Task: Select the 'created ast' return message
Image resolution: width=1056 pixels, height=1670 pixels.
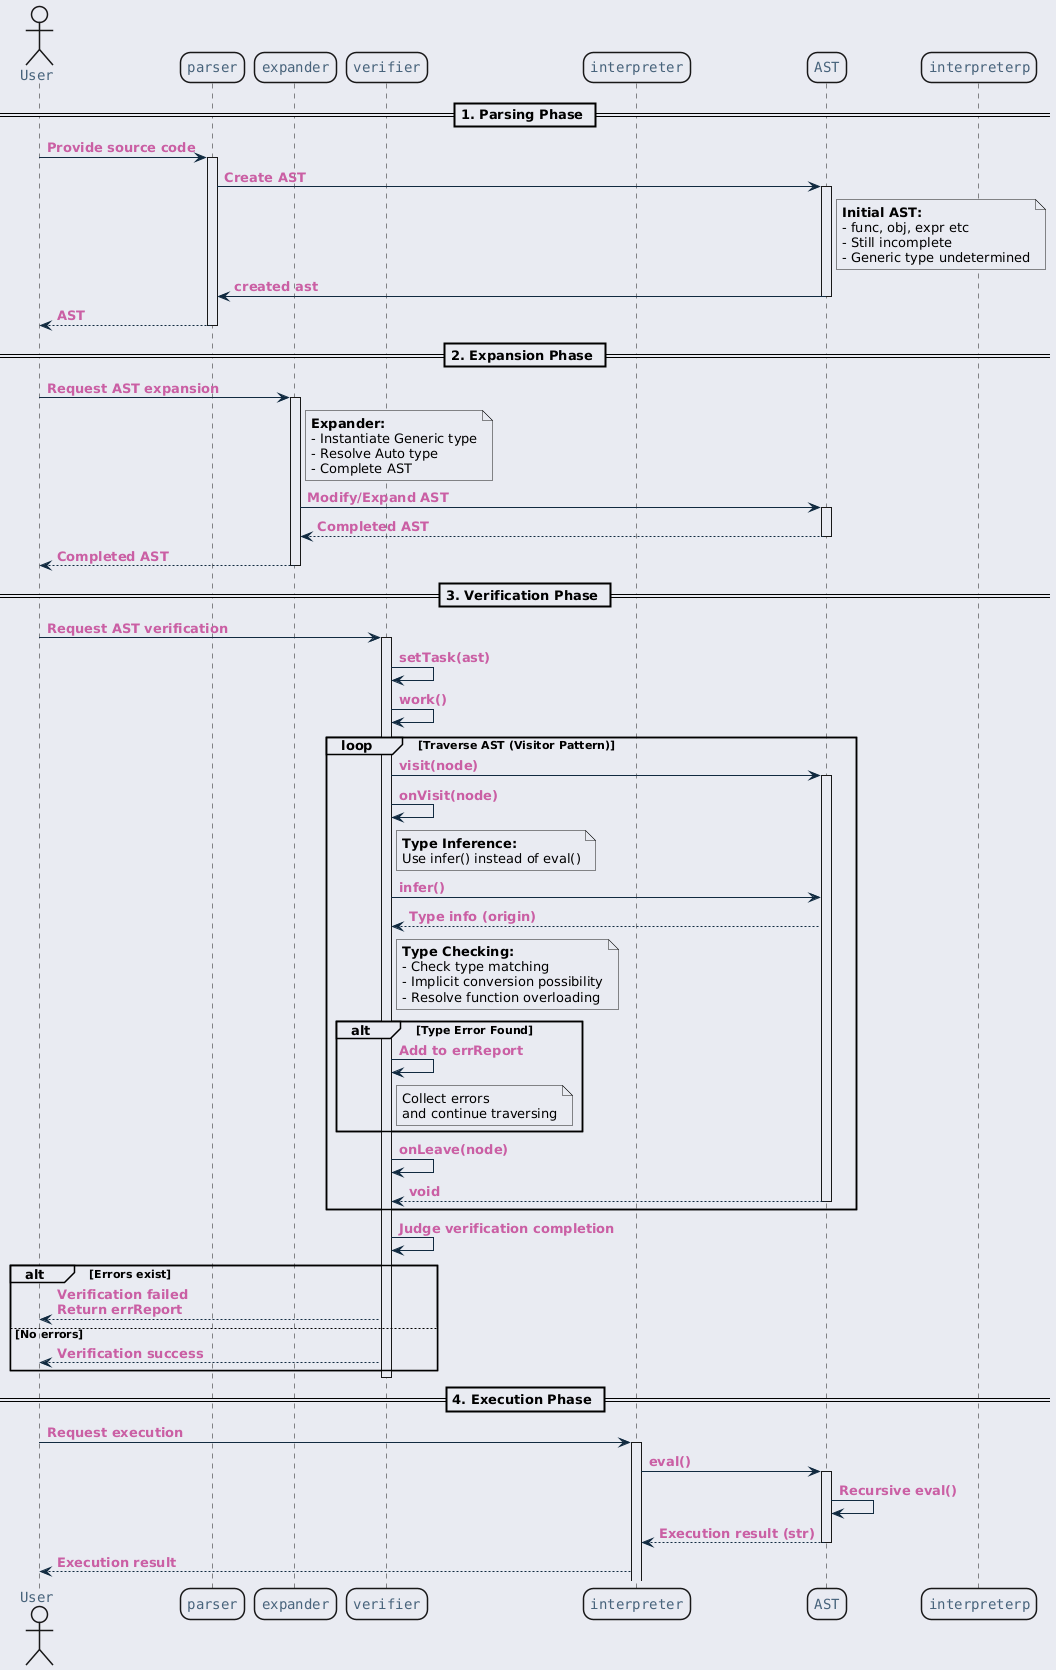Action: click(x=276, y=287)
